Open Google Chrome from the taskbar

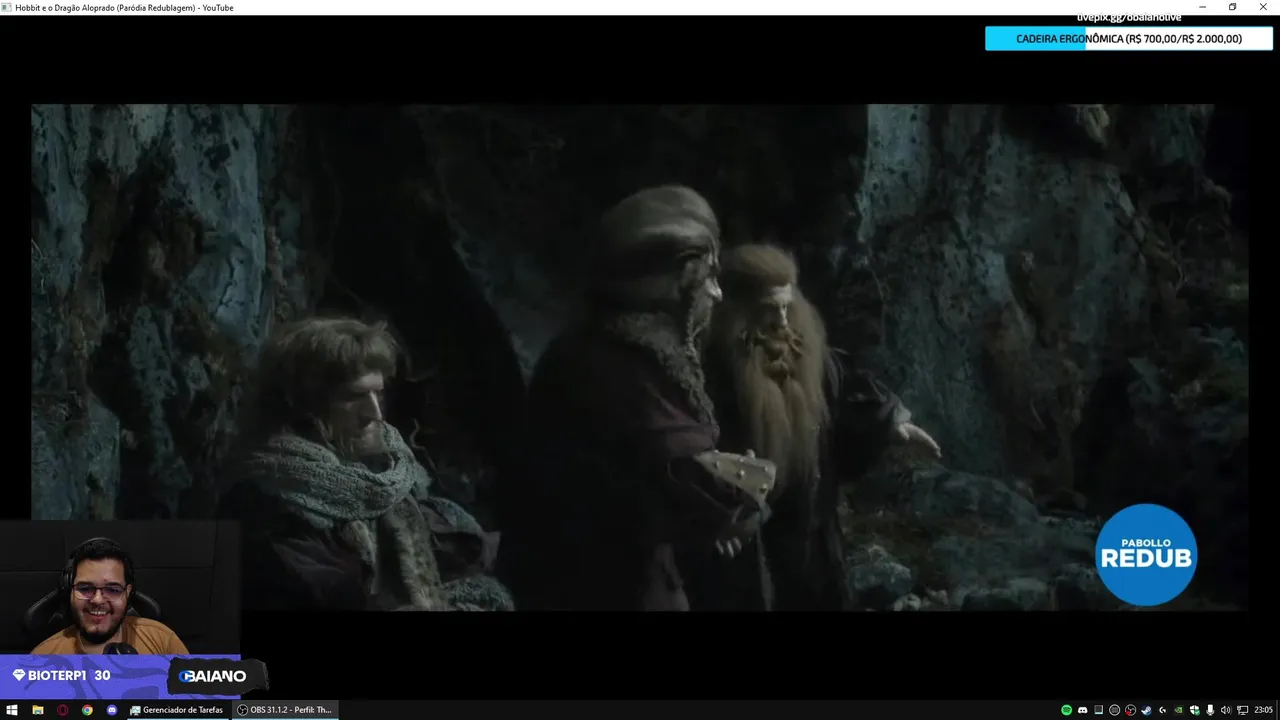(87, 710)
